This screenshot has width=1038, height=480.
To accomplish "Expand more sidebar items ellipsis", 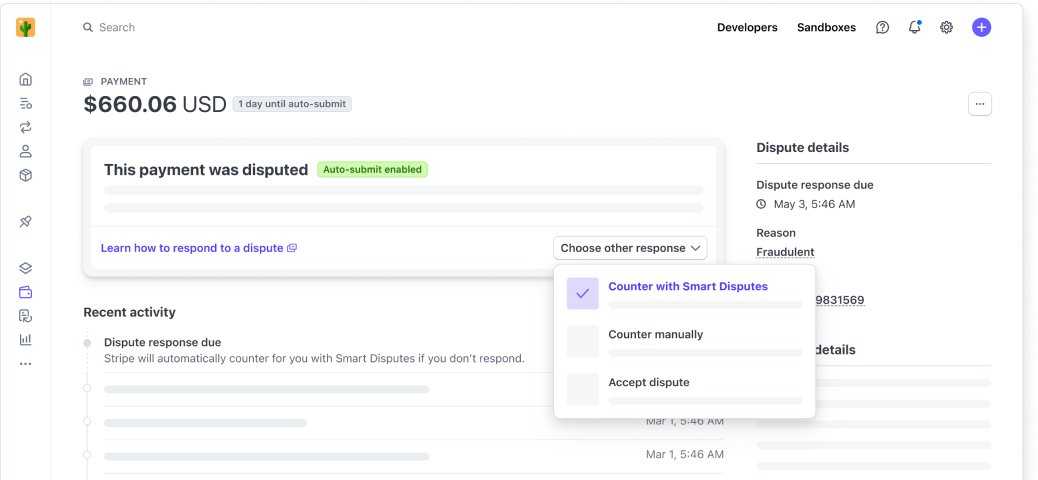I will [26, 364].
